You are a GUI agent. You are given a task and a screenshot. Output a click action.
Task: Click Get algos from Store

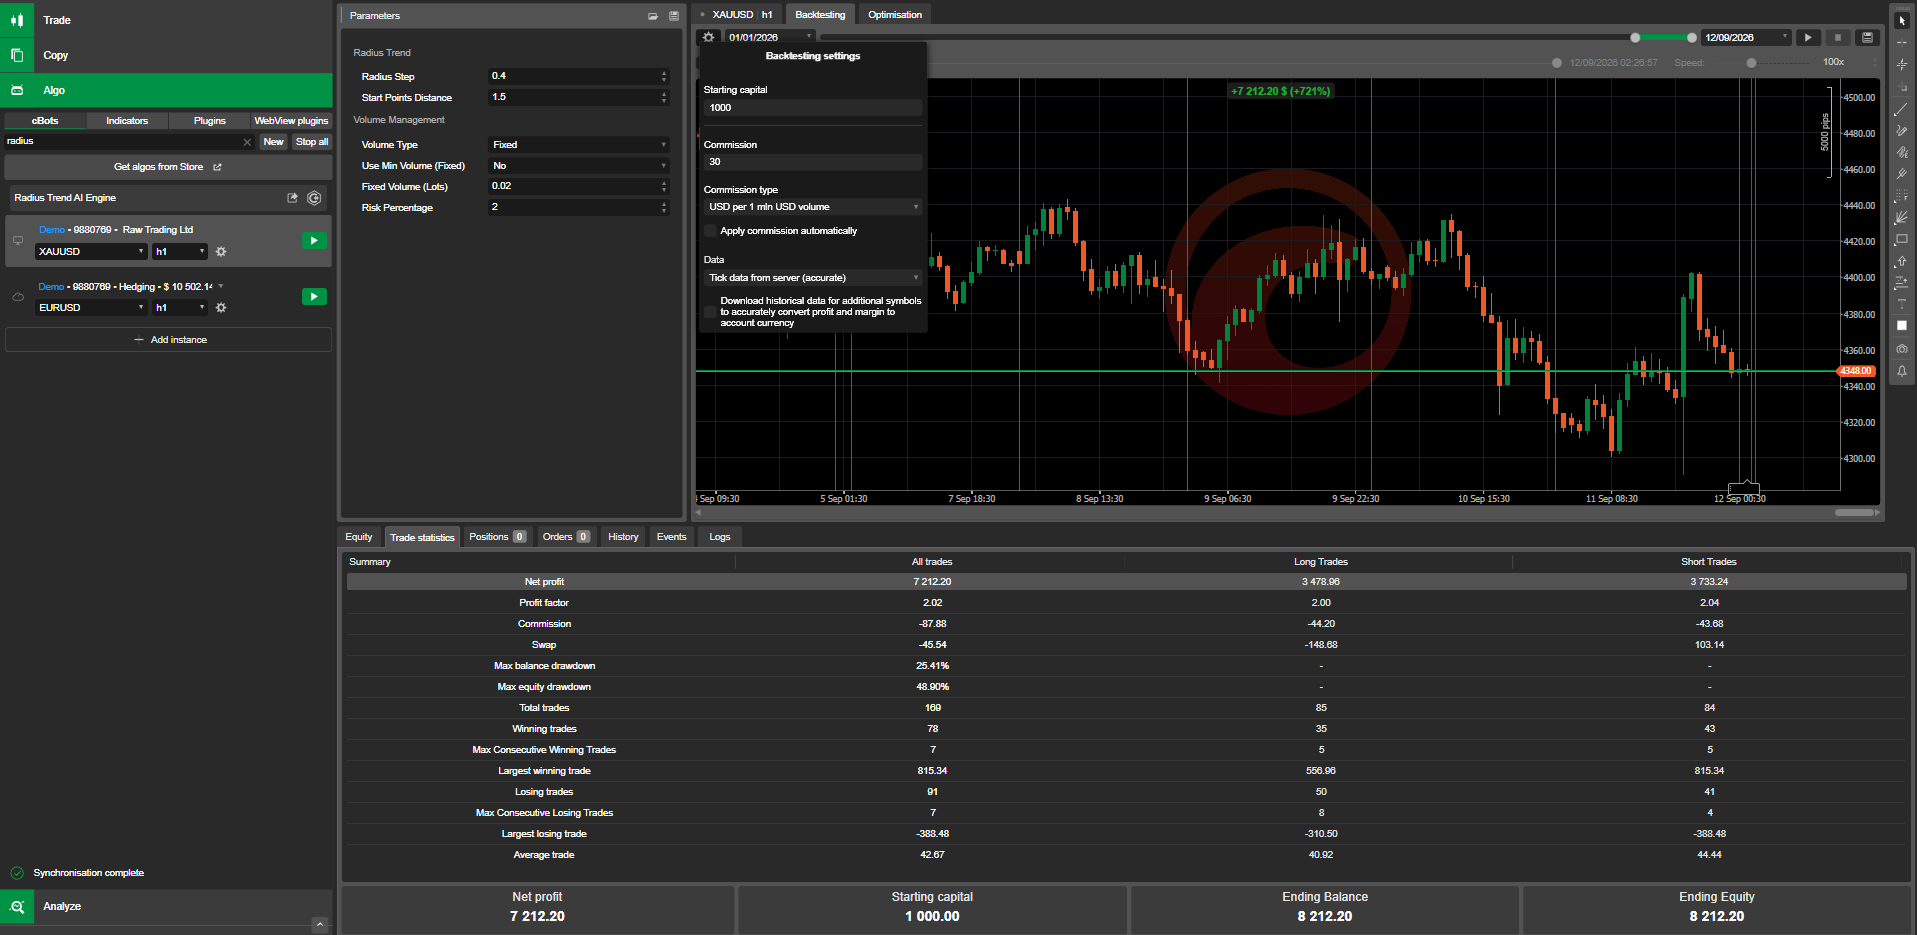pos(168,167)
